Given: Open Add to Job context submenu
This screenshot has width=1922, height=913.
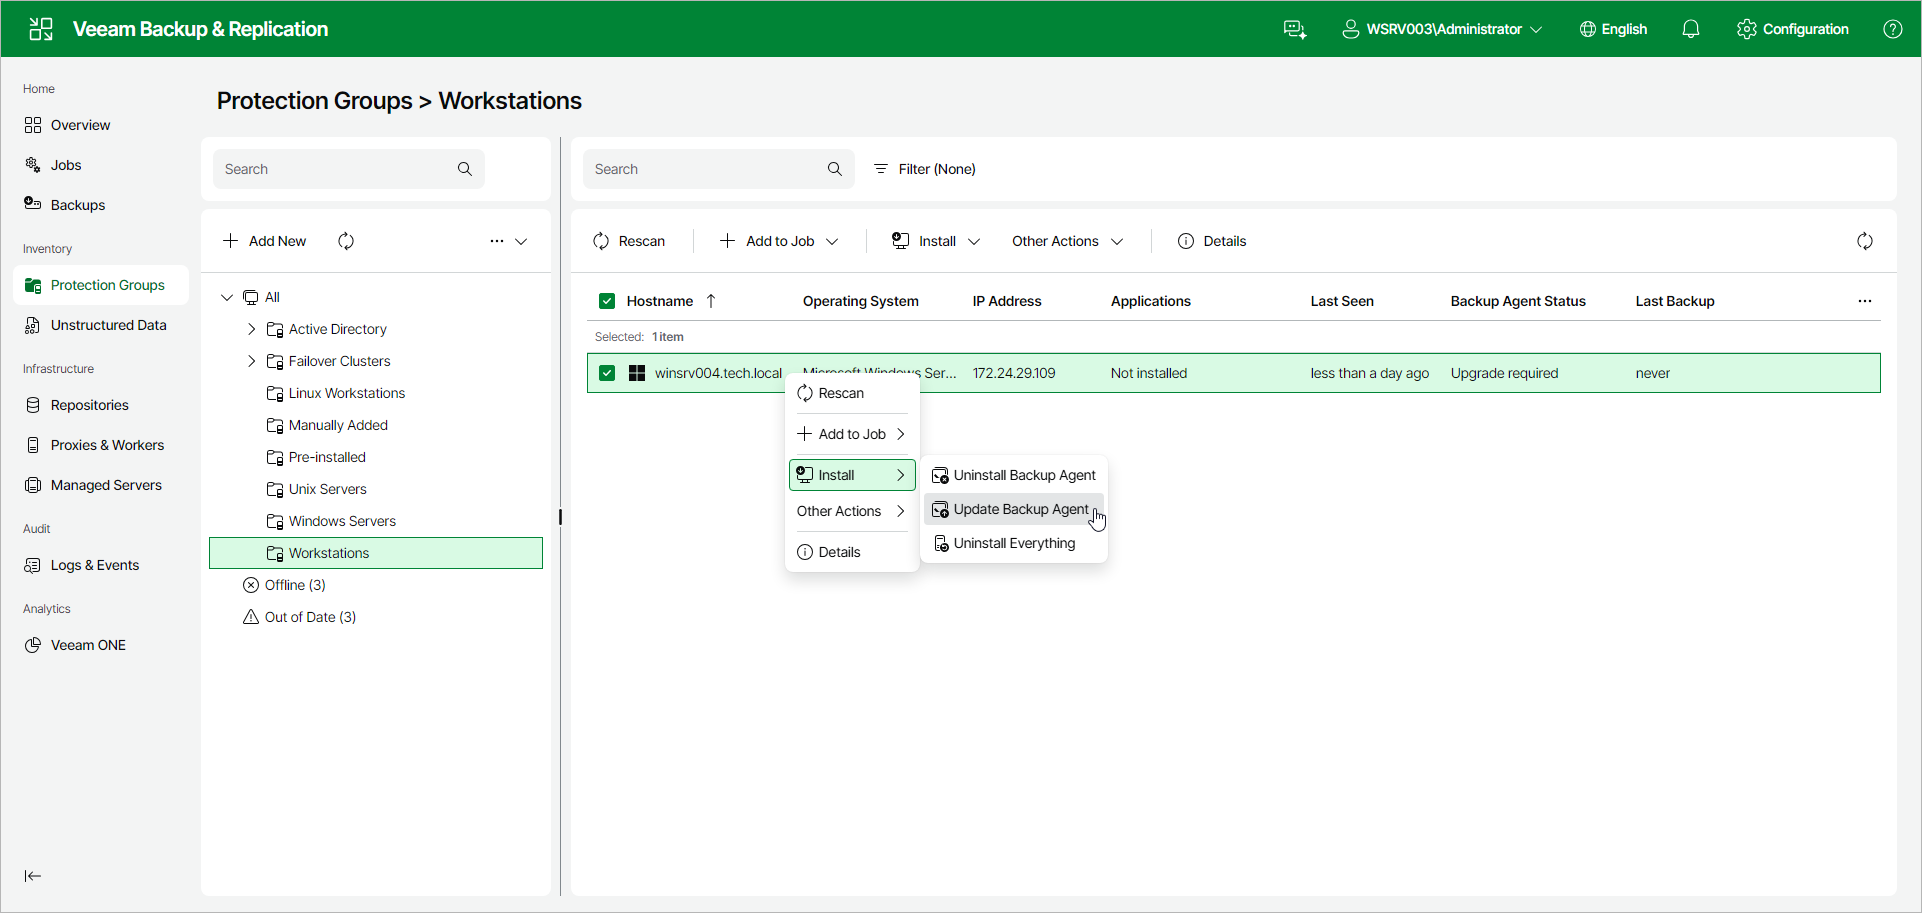Looking at the screenshot, I should [852, 434].
